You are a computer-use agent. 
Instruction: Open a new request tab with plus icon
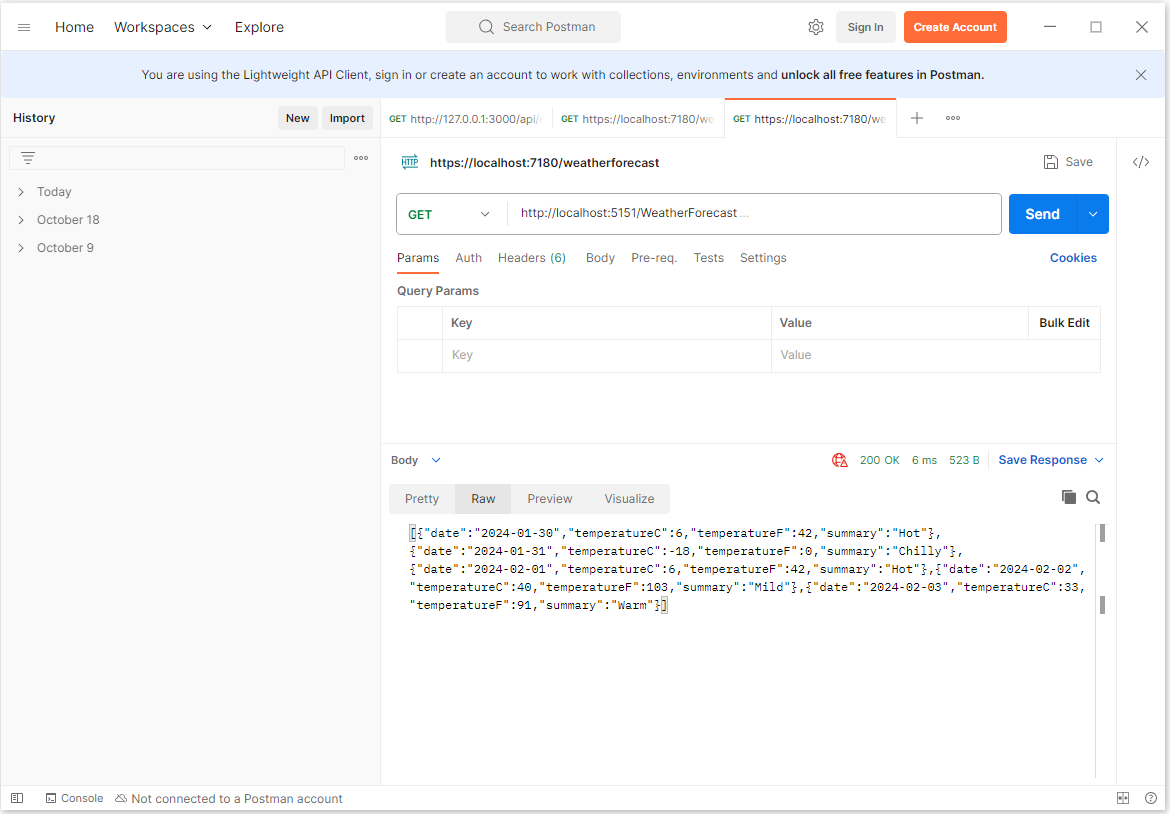coord(917,118)
